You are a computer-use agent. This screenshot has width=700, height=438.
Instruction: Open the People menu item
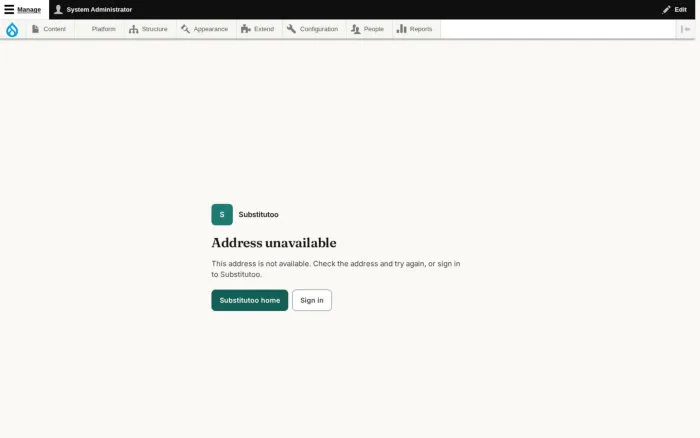pos(369,29)
